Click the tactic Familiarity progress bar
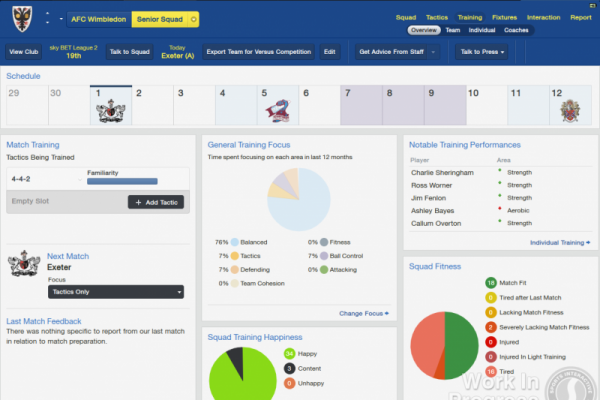The height and width of the screenshot is (400, 600). click(x=122, y=181)
